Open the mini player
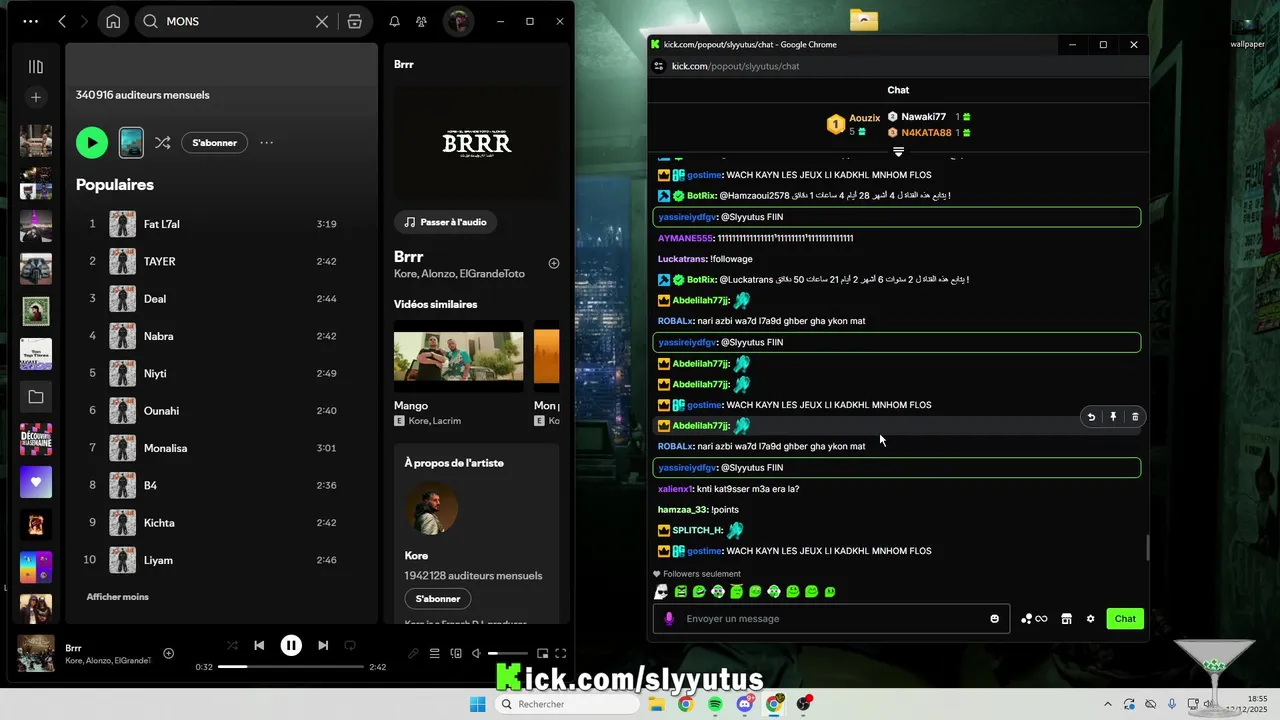The height and width of the screenshot is (720, 1280). click(x=542, y=654)
